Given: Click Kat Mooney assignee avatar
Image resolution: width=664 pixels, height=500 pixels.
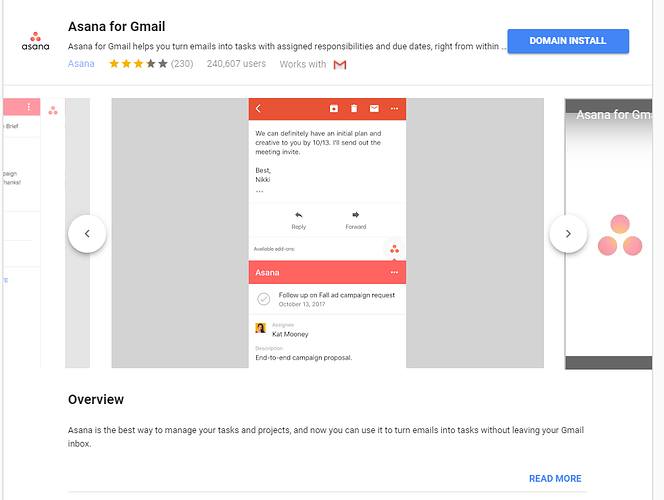Looking at the screenshot, I should (260, 328).
